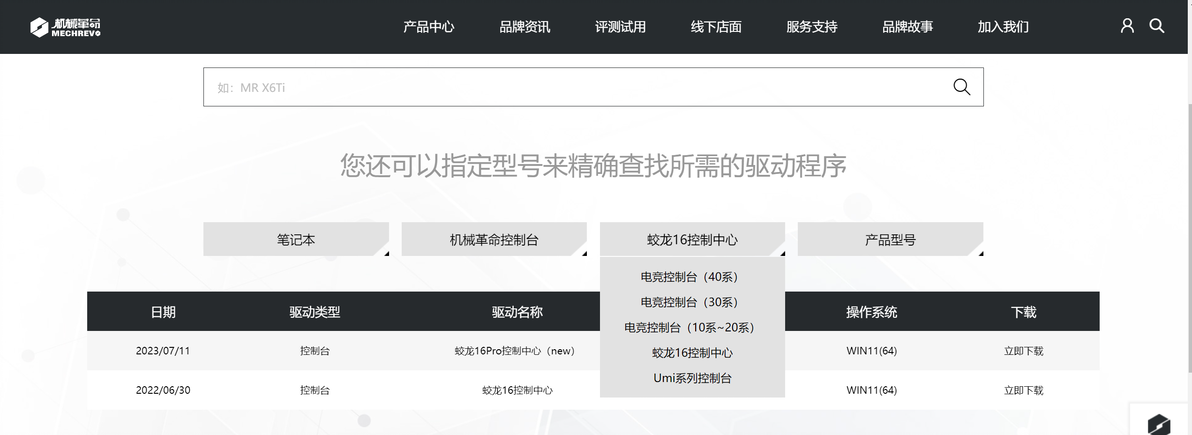Click WIN11(64) in the 2022/06/30 row
This screenshot has width=1192, height=435.
coord(872,390)
